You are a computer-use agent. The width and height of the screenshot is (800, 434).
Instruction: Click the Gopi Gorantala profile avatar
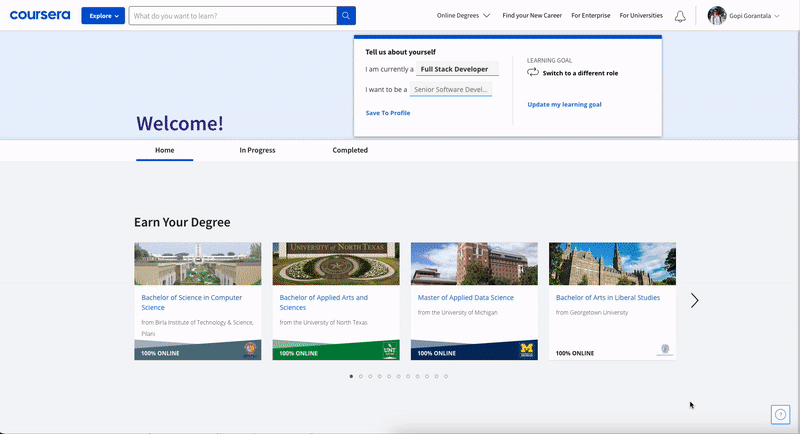pos(717,16)
